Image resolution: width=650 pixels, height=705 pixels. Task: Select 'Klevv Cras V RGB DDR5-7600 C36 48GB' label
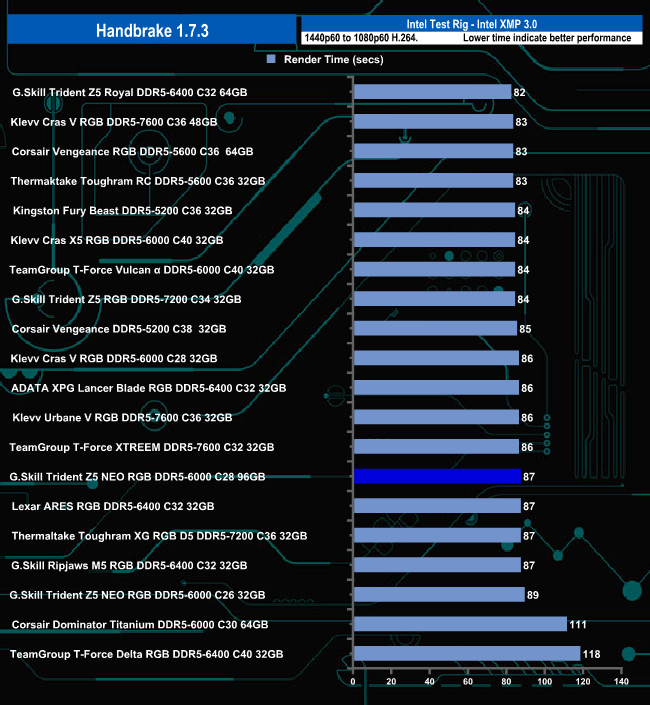tap(114, 122)
